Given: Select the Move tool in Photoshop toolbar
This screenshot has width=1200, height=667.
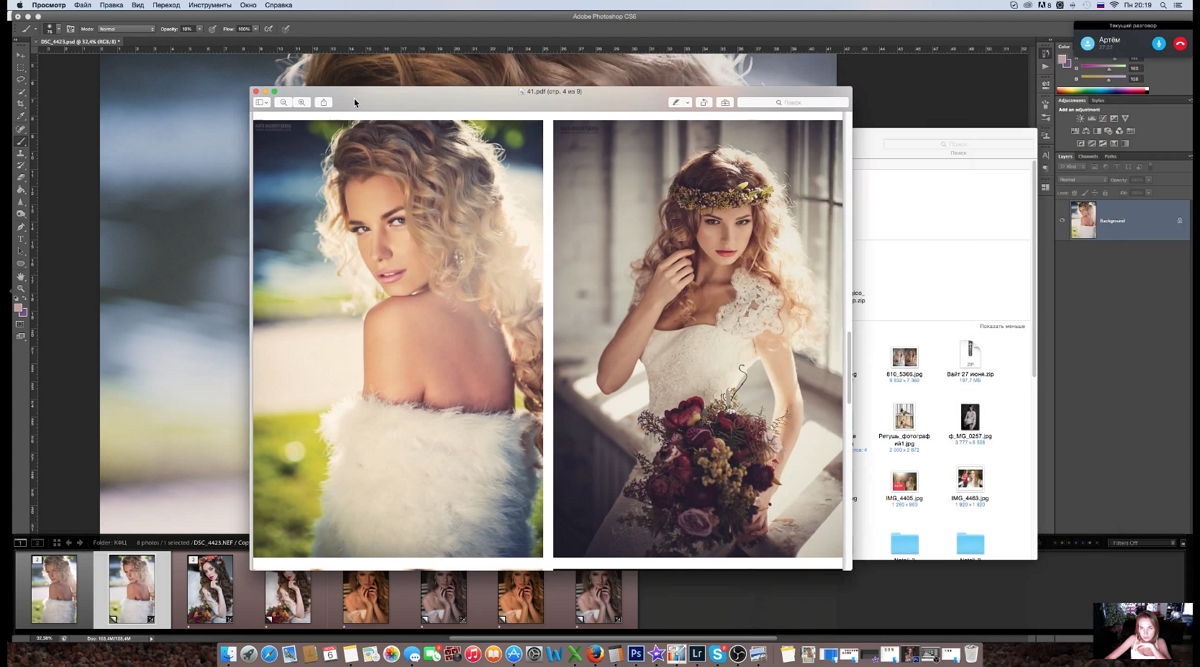Looking at the screenshot, I should coord(21,55).
